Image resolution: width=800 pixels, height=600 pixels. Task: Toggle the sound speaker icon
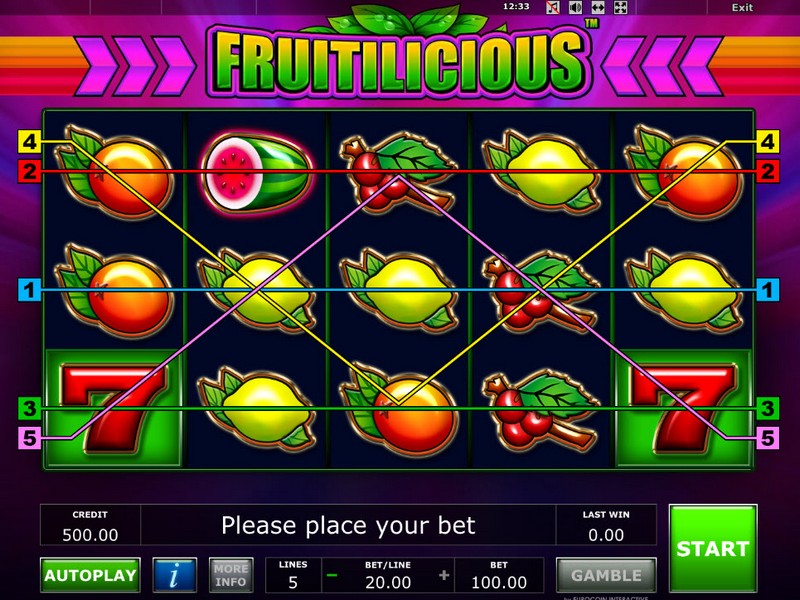tap(576, 7)
